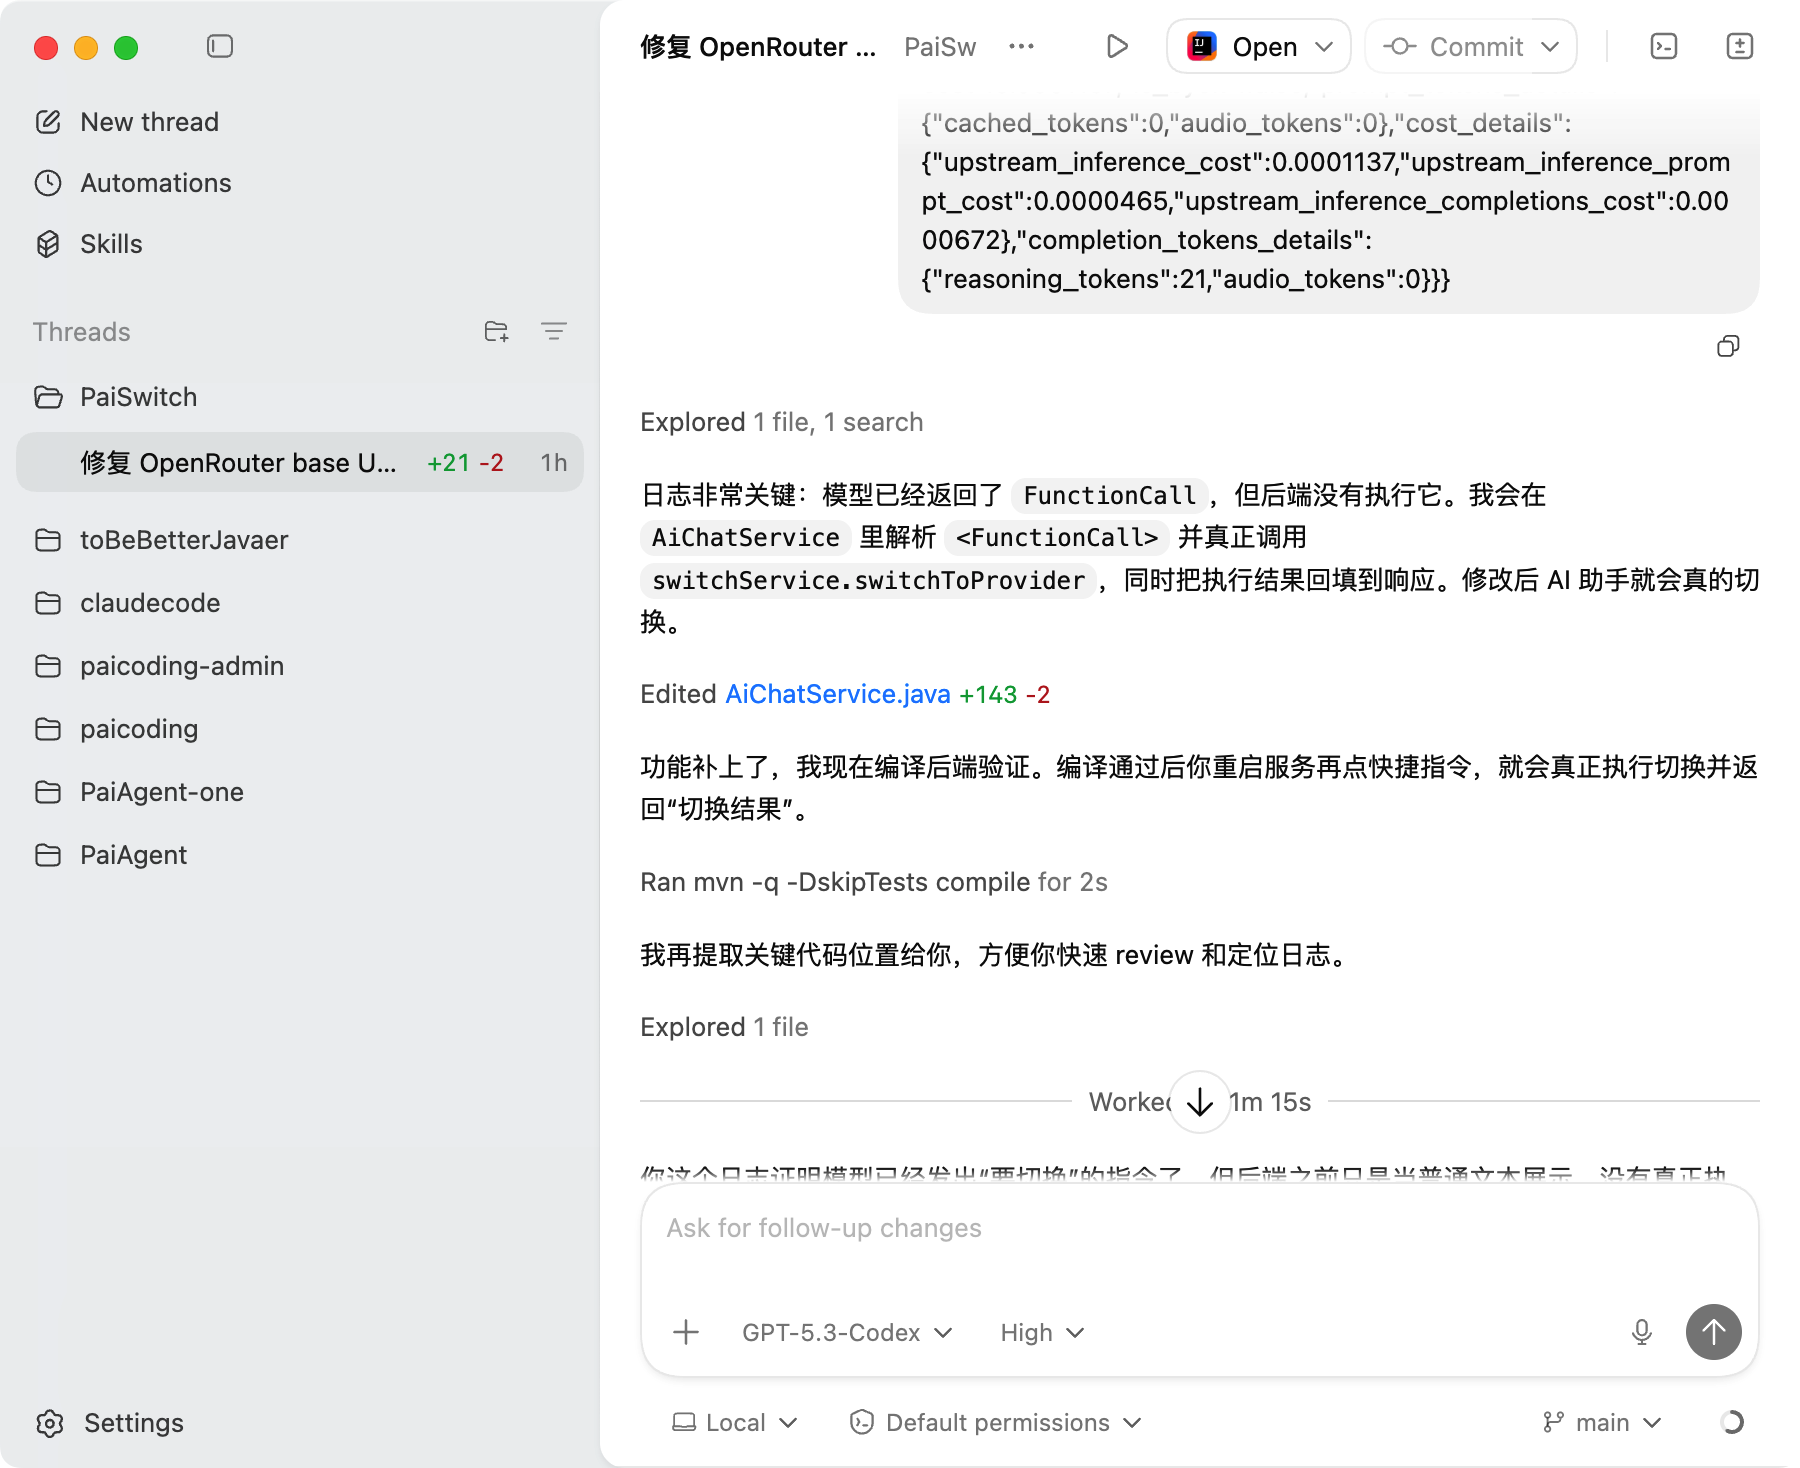Open the Automations section

(x=155, y=183)
